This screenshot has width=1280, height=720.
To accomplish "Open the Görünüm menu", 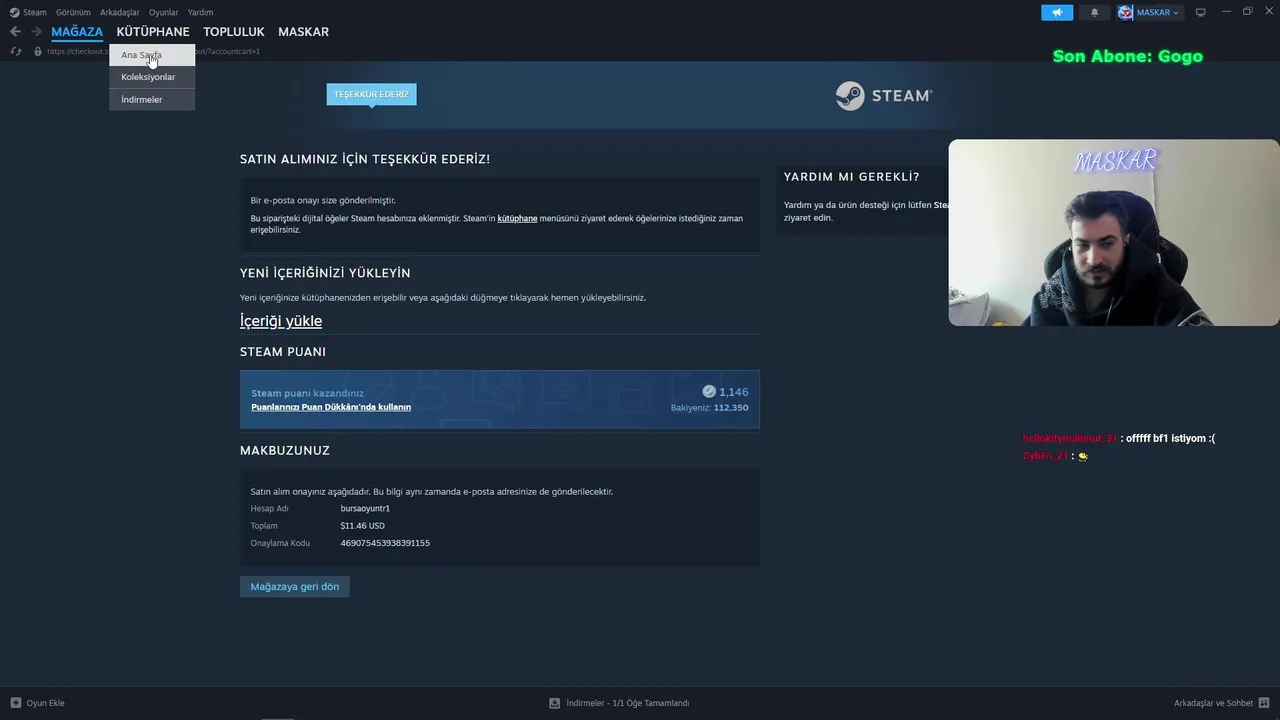I will point(73,12).
